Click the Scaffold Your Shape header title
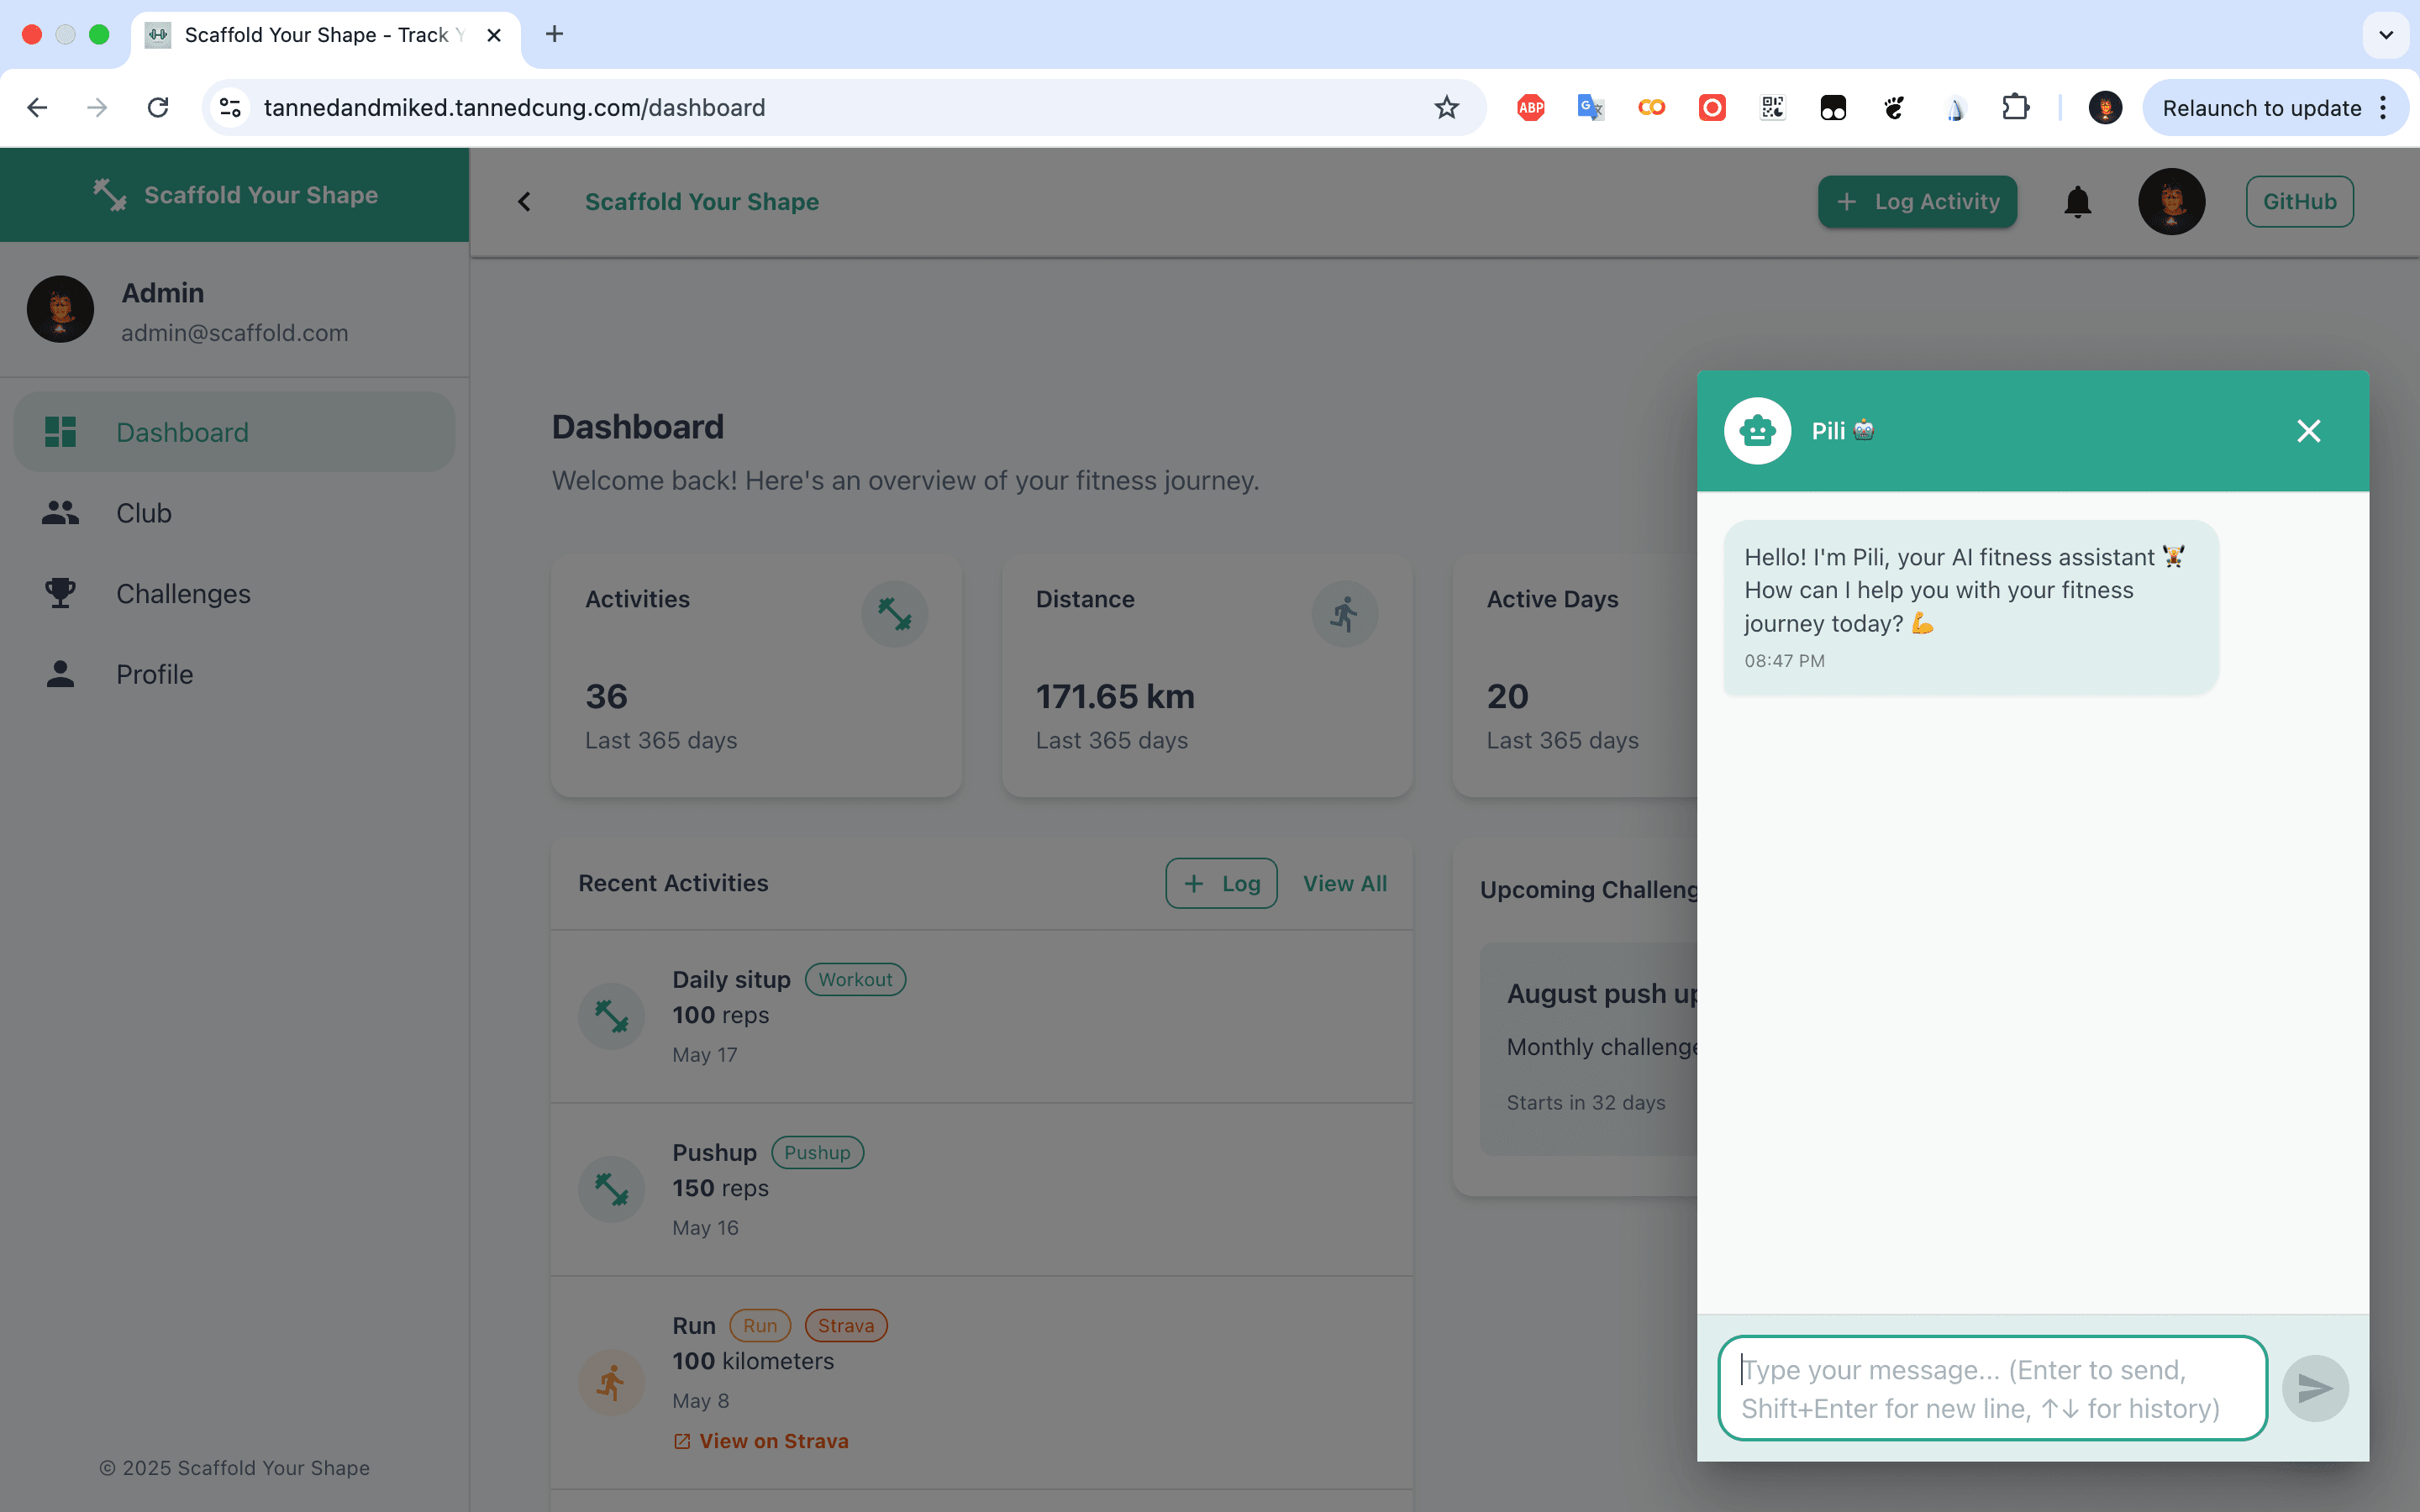This screenshot has height=1512, width=2420. 701,202
